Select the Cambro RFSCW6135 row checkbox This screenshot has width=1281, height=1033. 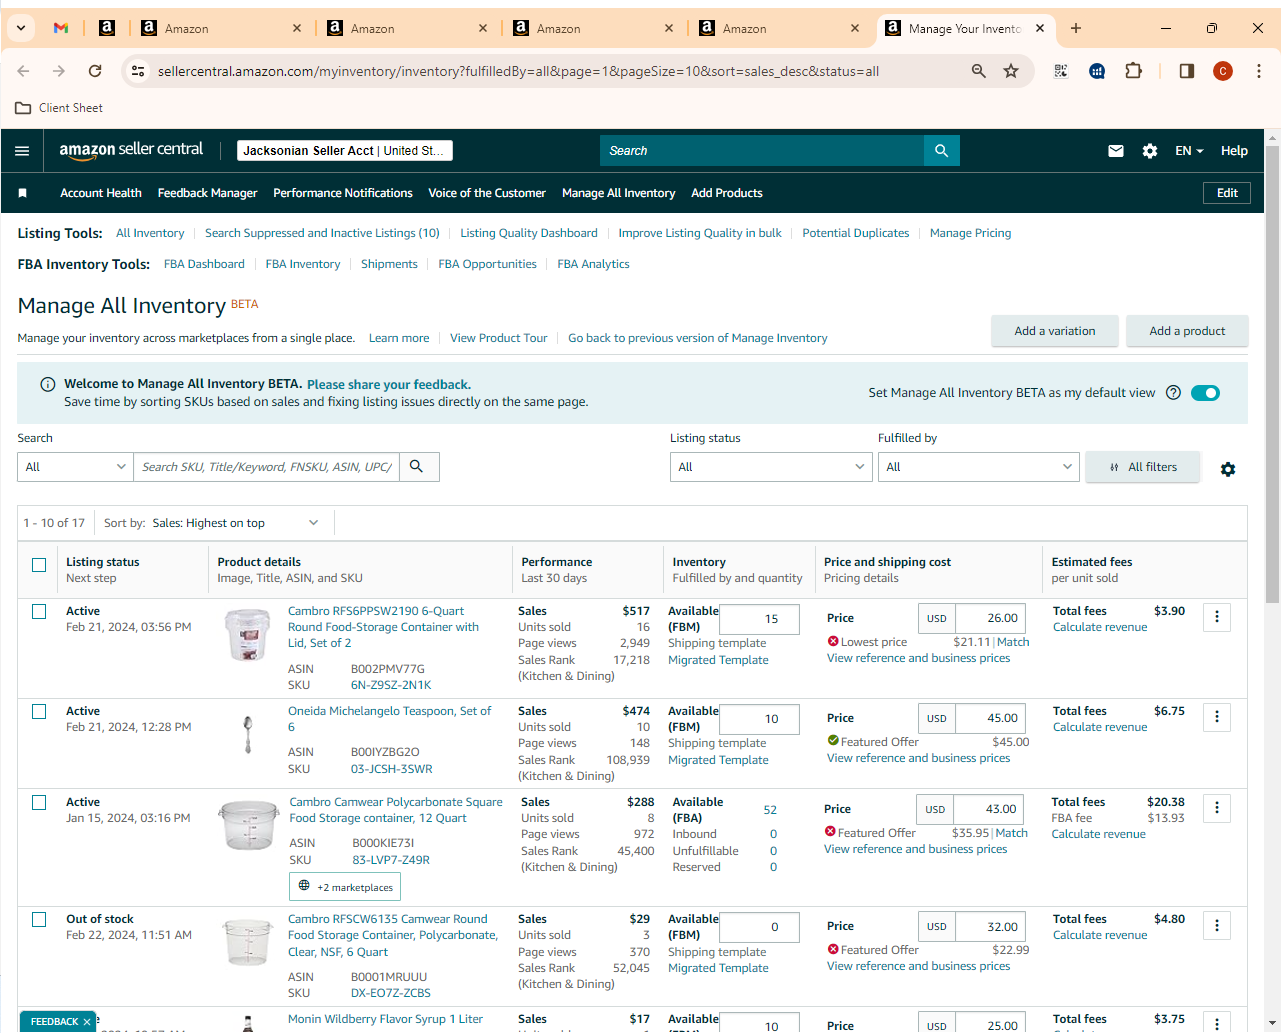coord(39,919)
